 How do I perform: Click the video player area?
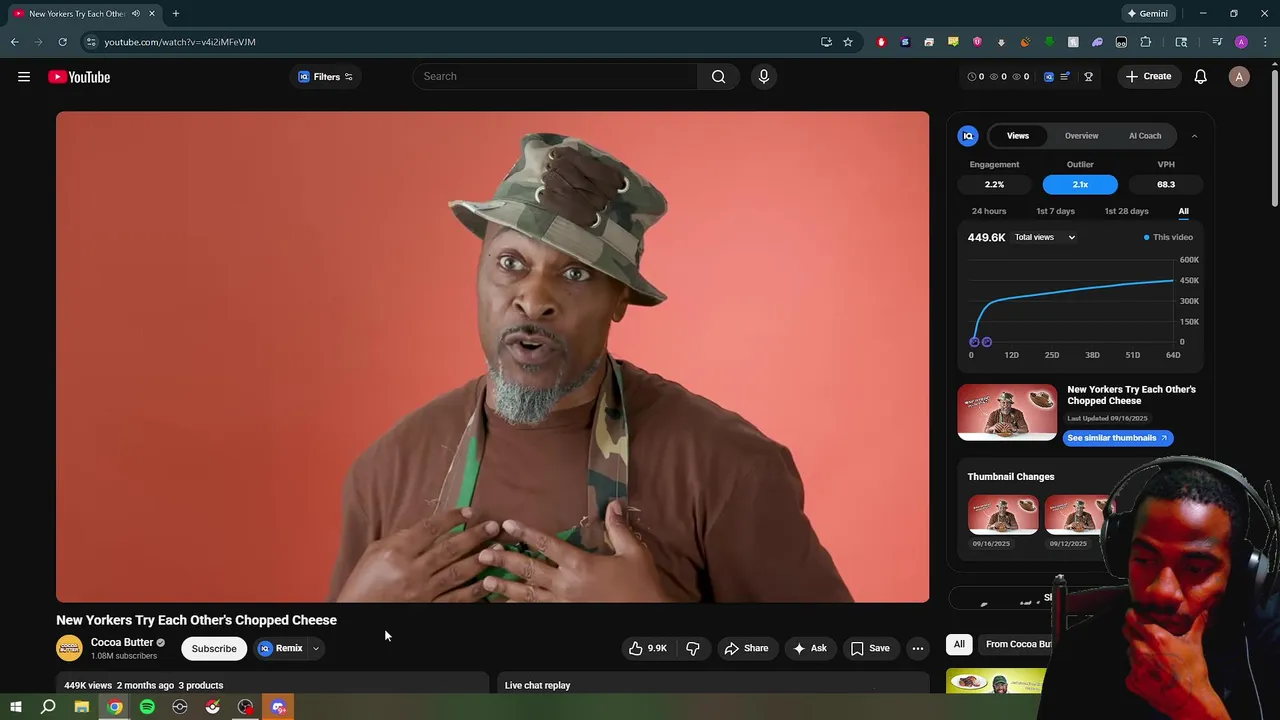click(492, 357)
